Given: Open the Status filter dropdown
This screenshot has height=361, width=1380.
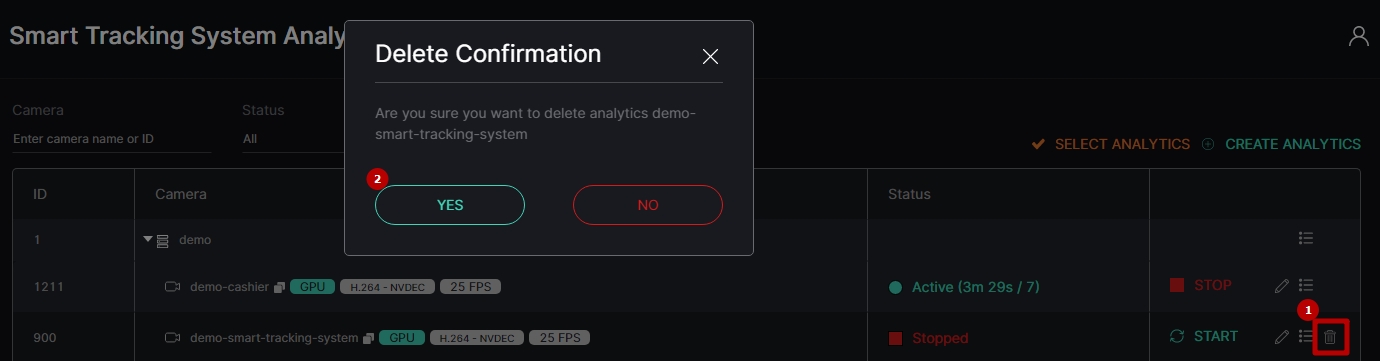Looking at the screenshot, I should point(292,139).
